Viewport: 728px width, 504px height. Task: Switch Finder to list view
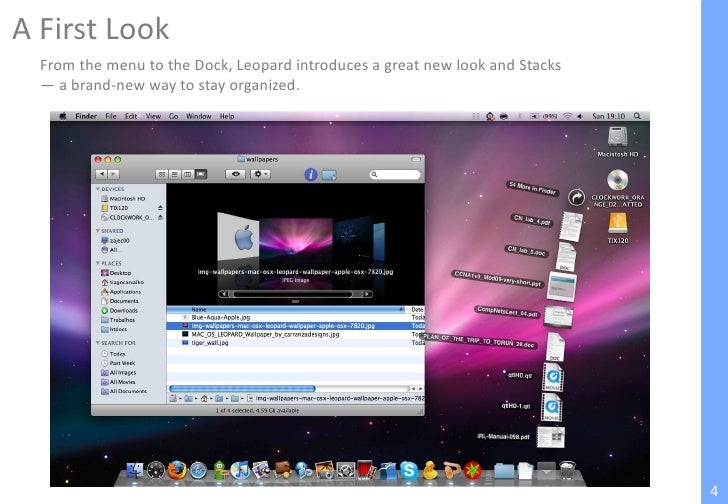pos(175,174)
